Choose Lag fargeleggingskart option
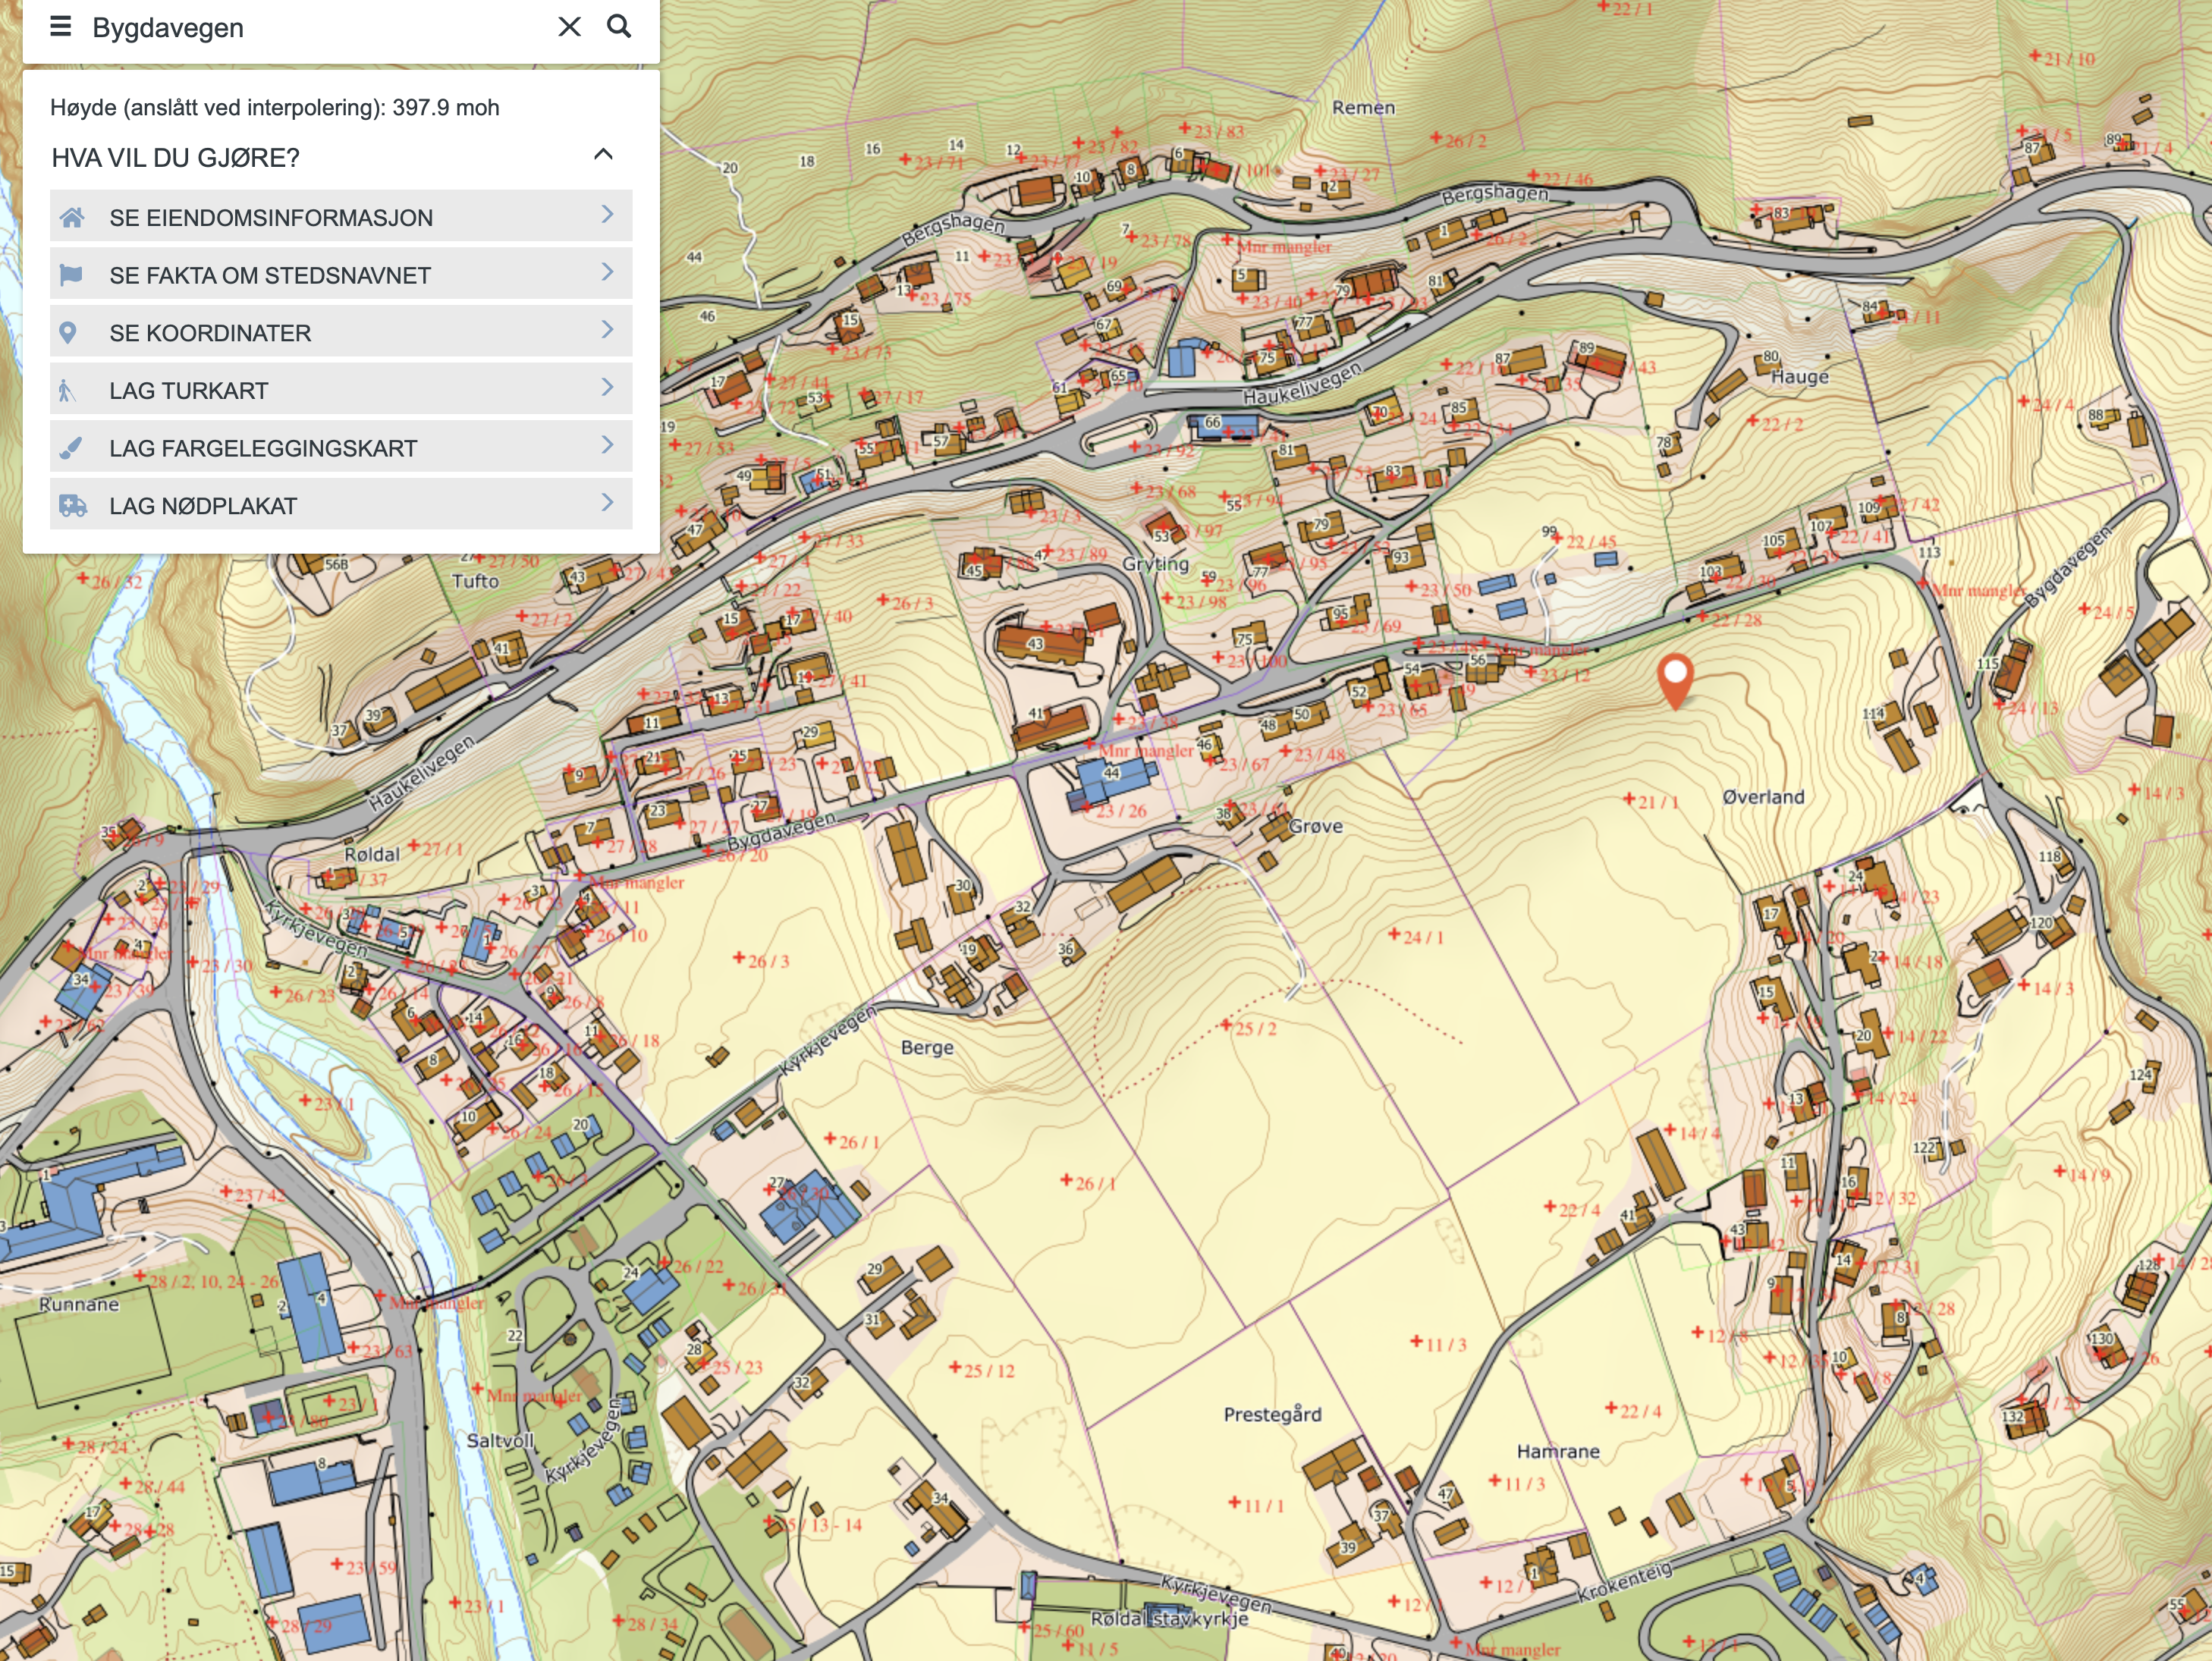 click(263, 448)
